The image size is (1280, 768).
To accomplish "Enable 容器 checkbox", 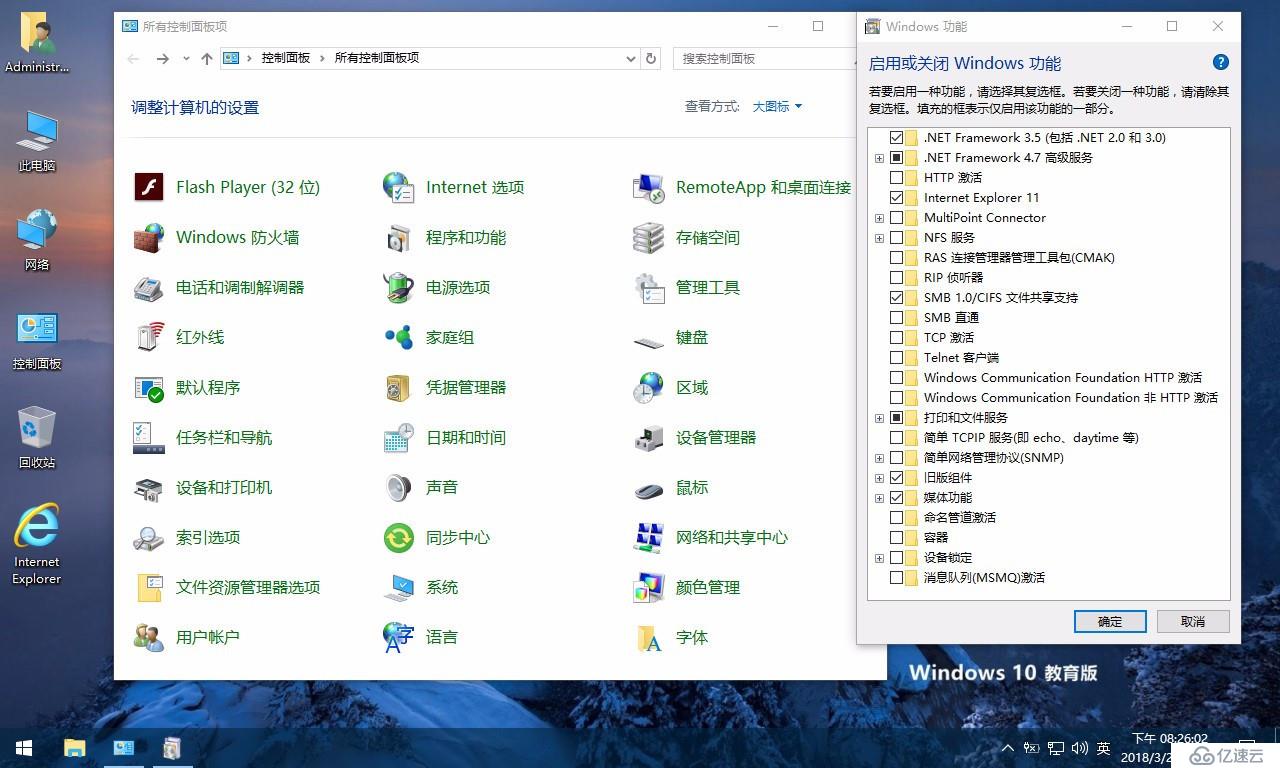I will click(896, 537).
